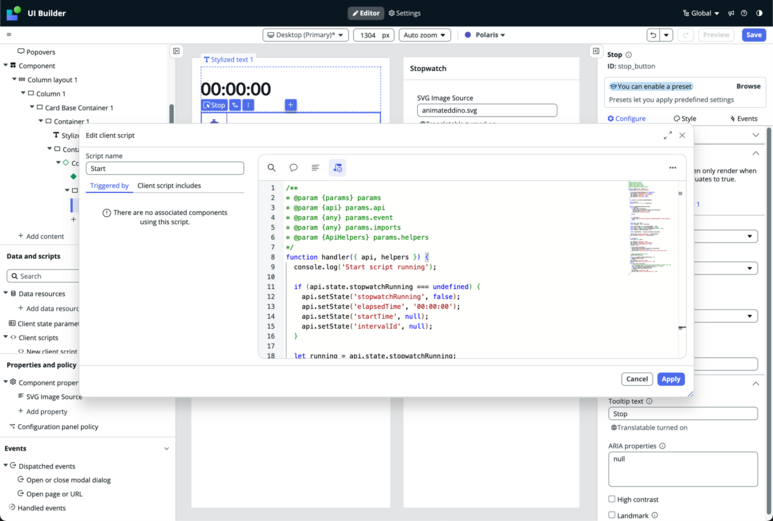Switch to the Editor tab
Screen dimensions: 773x521
click(366, 13)
